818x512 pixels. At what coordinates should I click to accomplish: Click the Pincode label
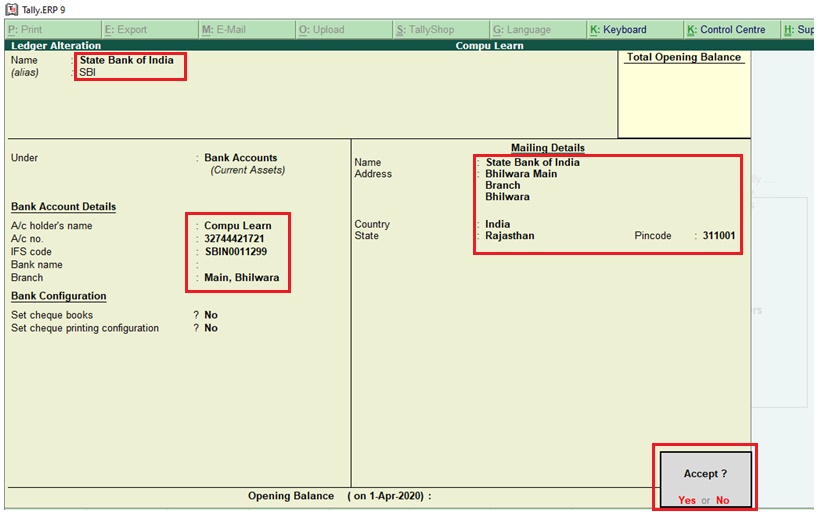(653, 235)
